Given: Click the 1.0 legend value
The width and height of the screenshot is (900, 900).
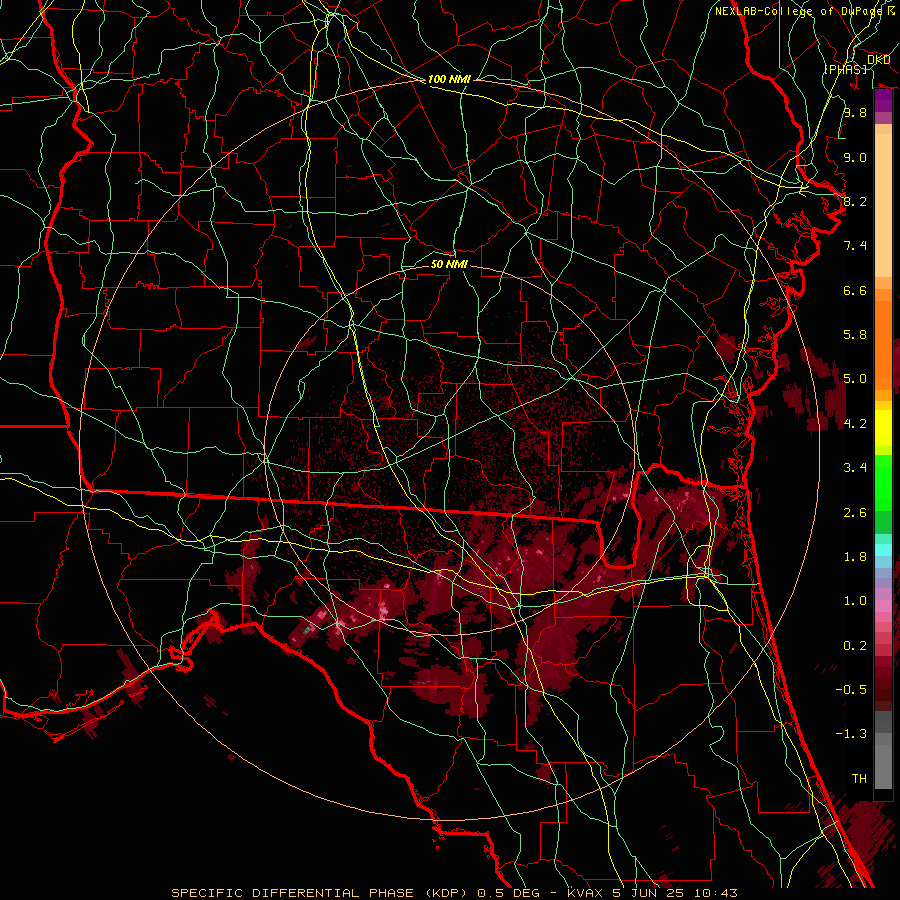Looking at the screenshot, I should (855, 601).
